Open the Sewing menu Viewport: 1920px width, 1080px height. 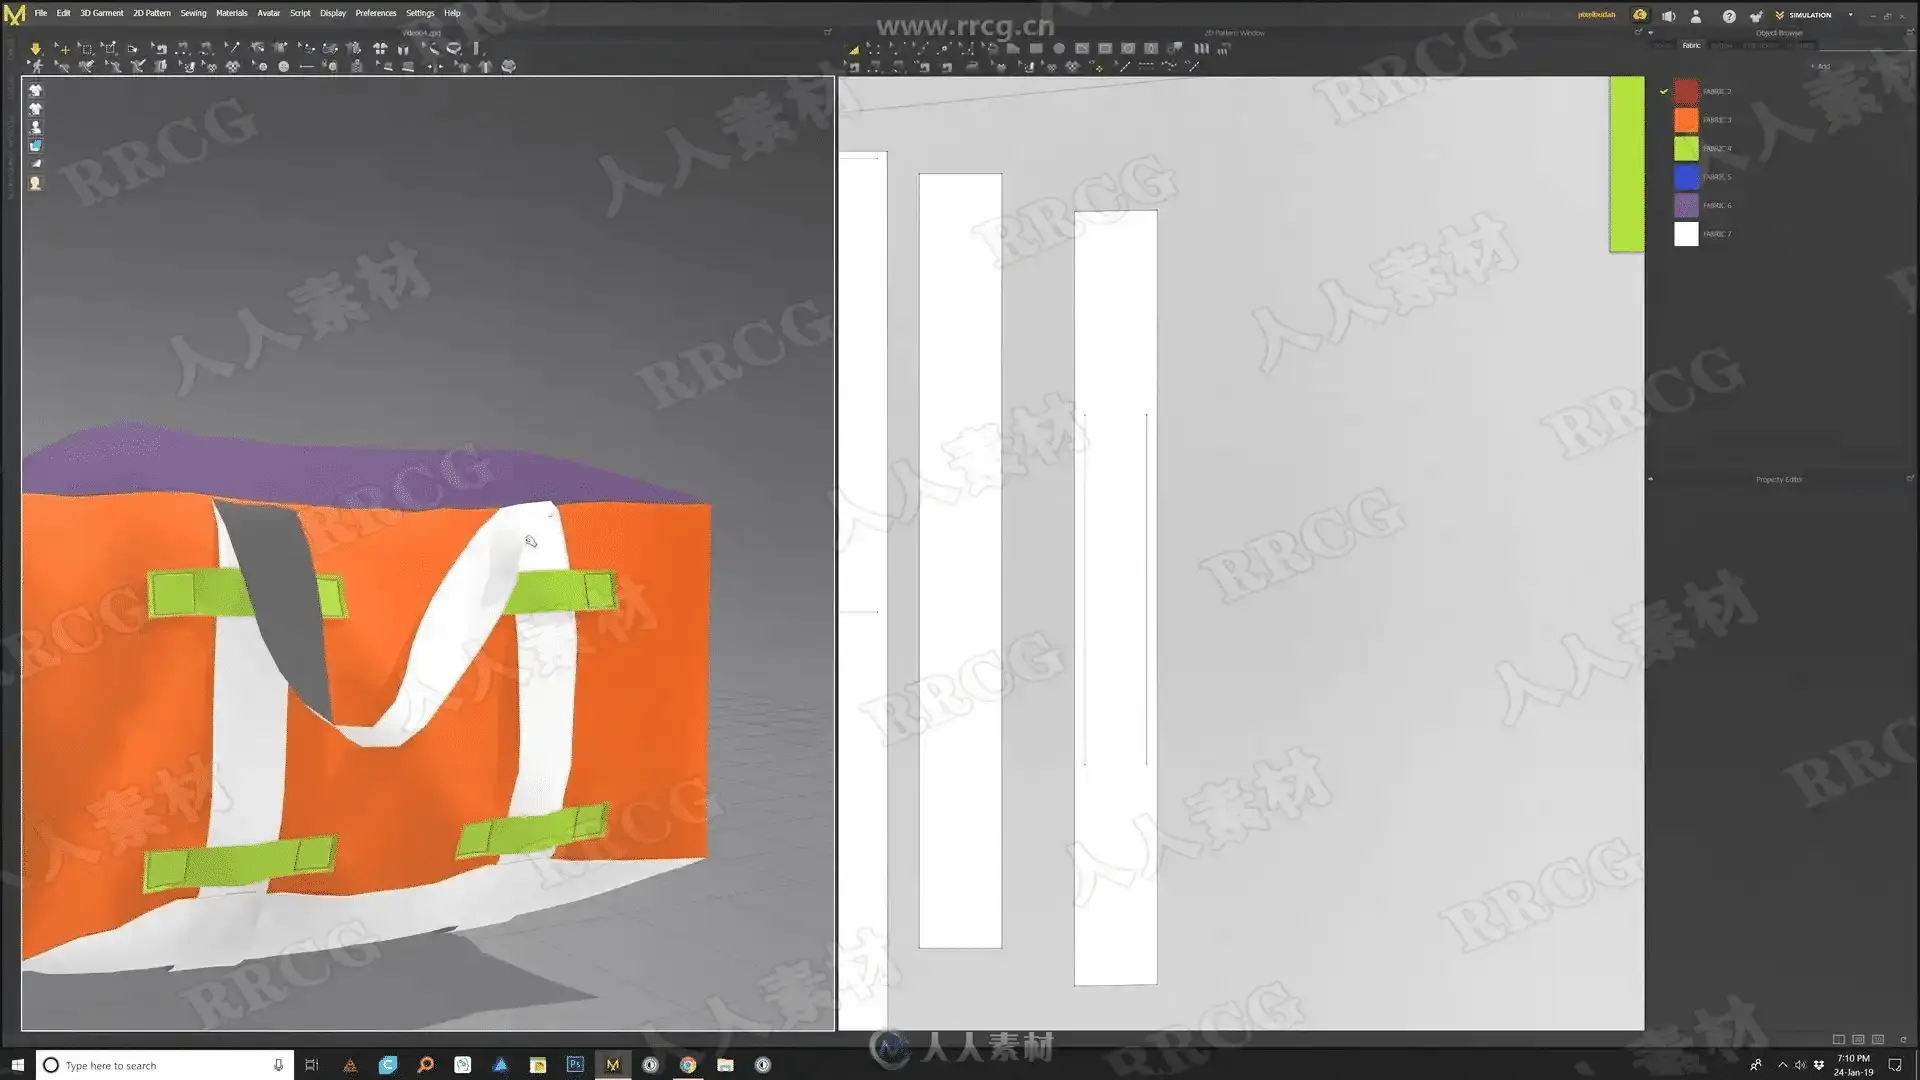click(193, 13)
